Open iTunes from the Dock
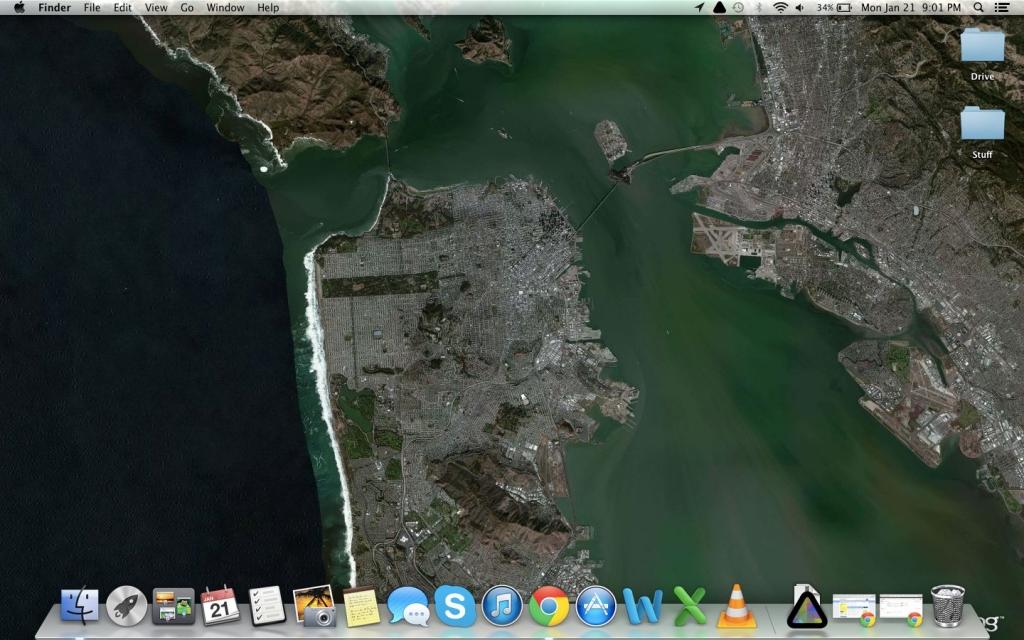The image size is (1024, 640). pyautogui.click(x=502, y=606)
